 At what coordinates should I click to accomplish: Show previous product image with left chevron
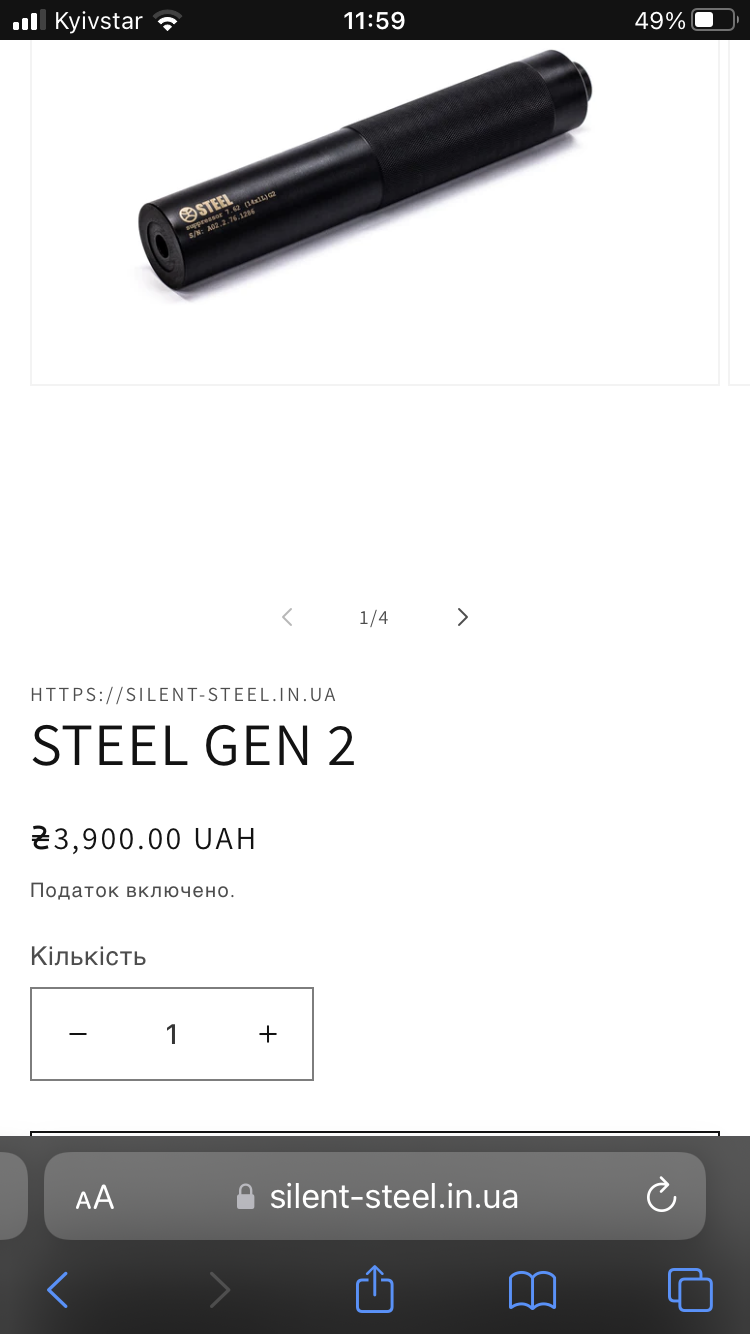287,617
